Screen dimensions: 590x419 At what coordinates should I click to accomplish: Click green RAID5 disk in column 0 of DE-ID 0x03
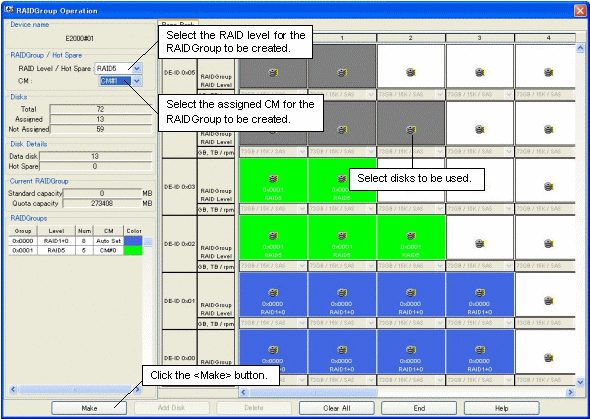click(273, 181)
